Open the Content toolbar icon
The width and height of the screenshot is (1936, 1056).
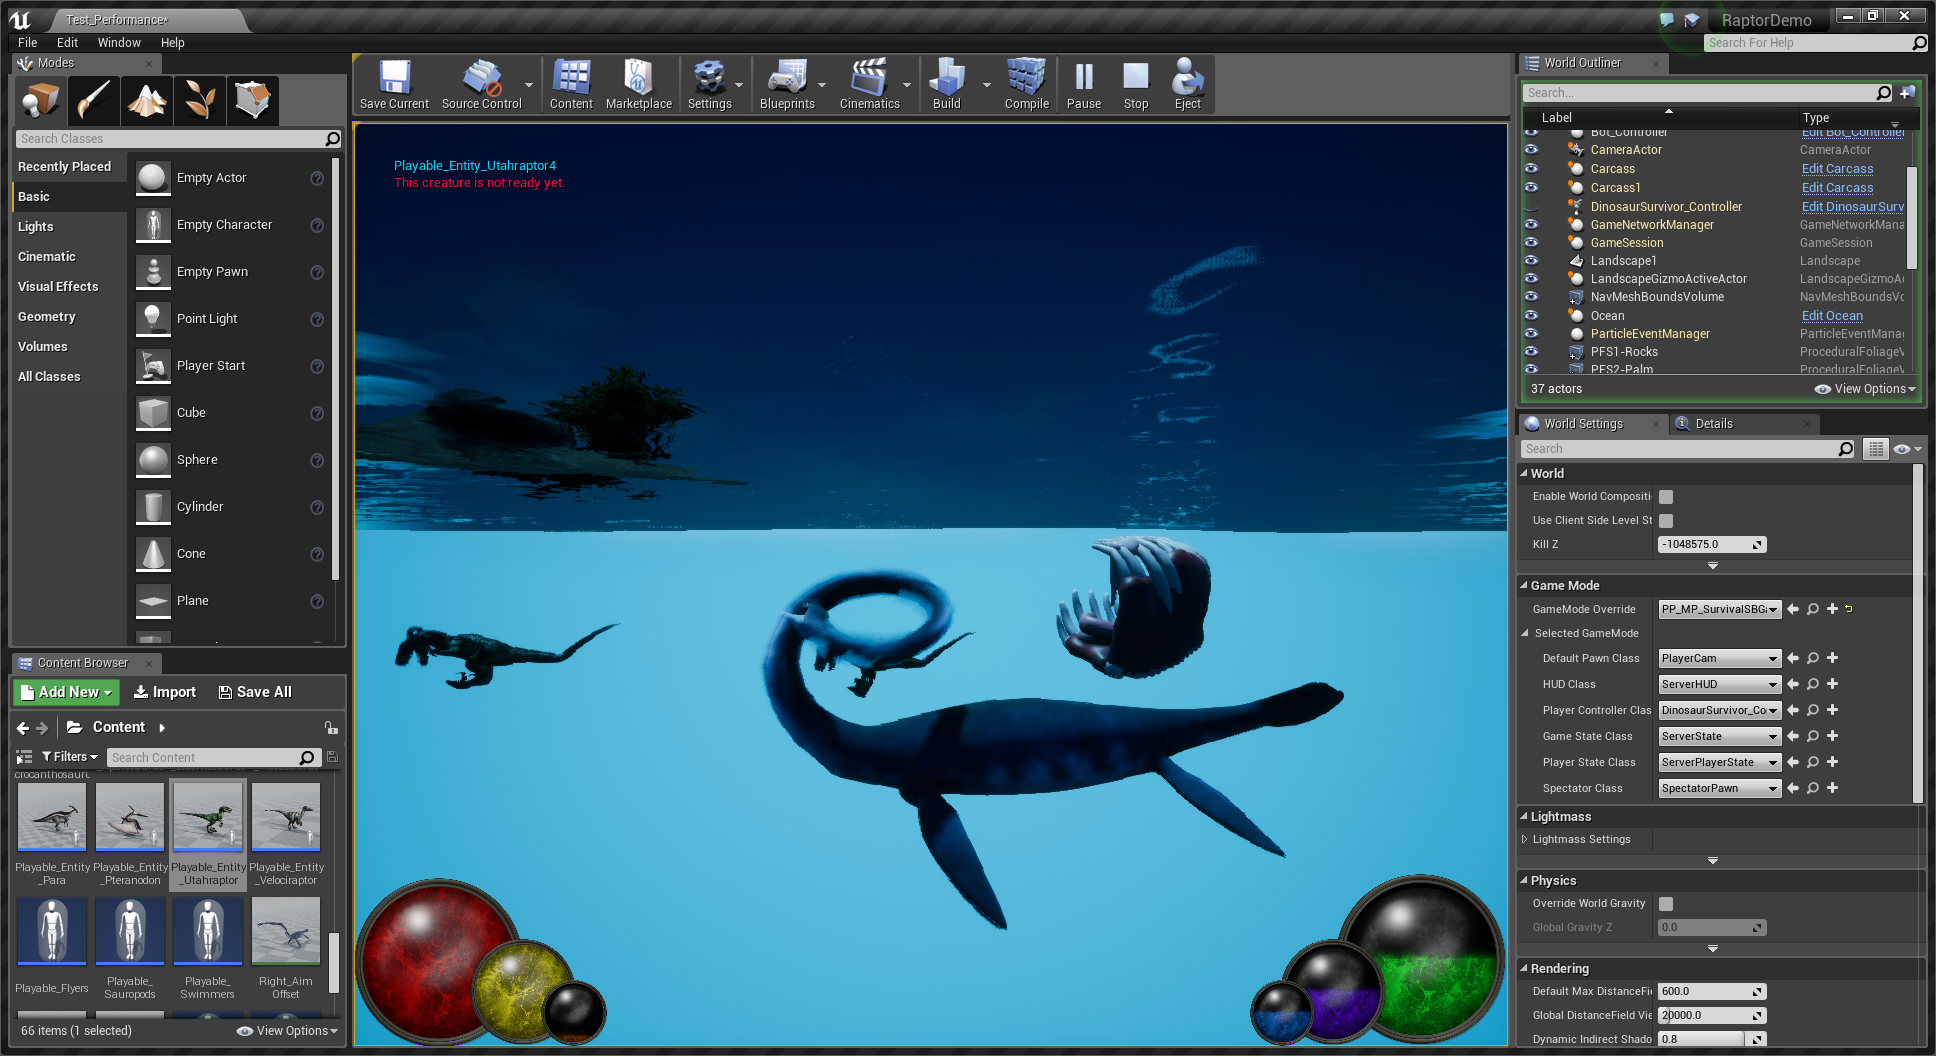pyautogui.click(x=571, y=84)
